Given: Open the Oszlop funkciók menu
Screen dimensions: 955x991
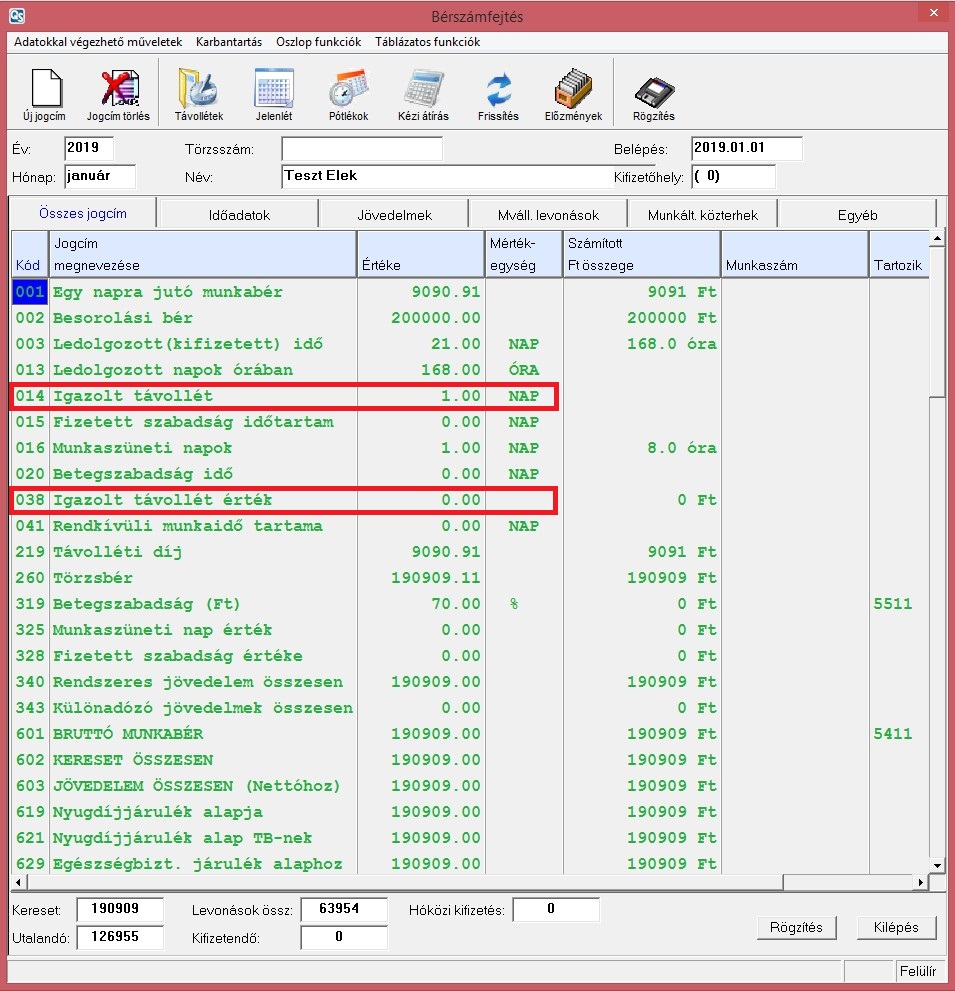Looking at the screenshot, I should tap(318, 42).
